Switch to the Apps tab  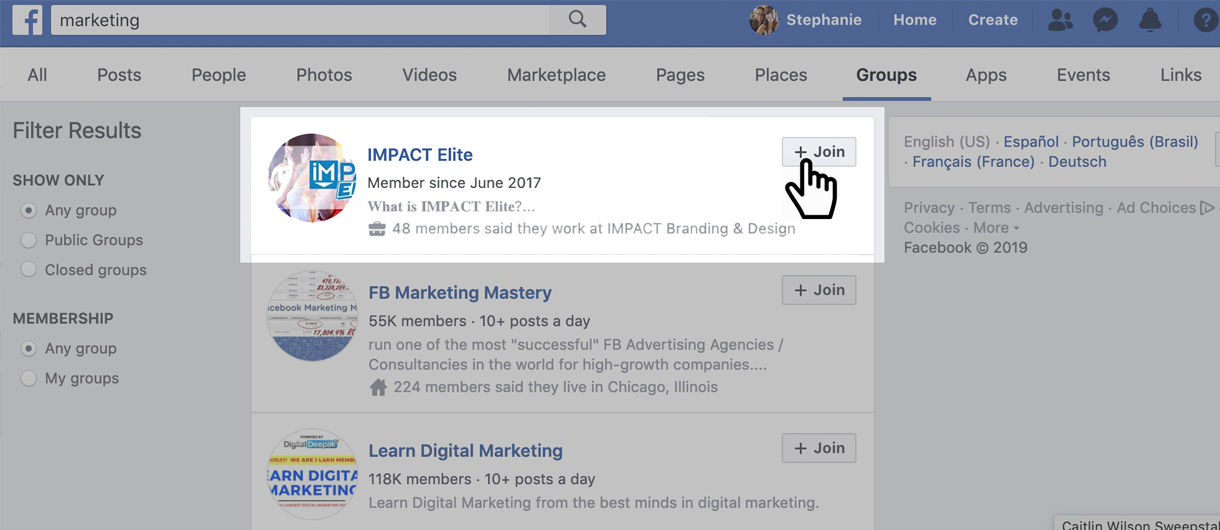(x=986, y=75)
